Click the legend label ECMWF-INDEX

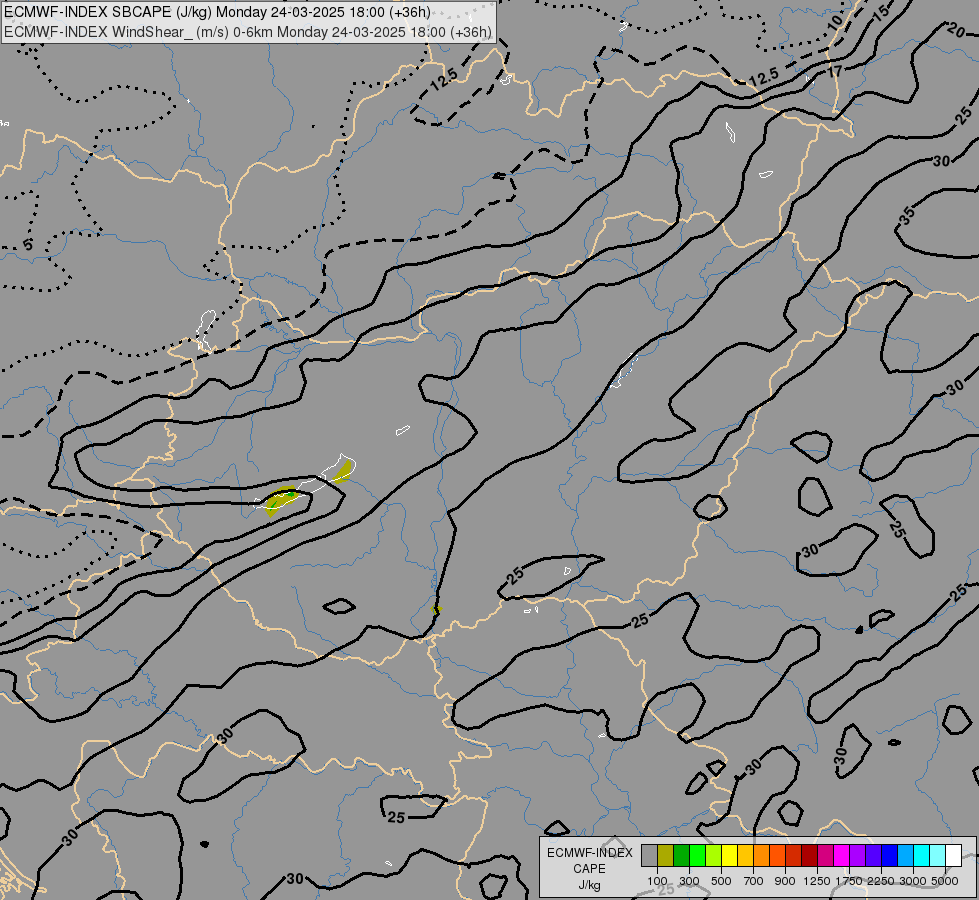(x=589, y=853)
